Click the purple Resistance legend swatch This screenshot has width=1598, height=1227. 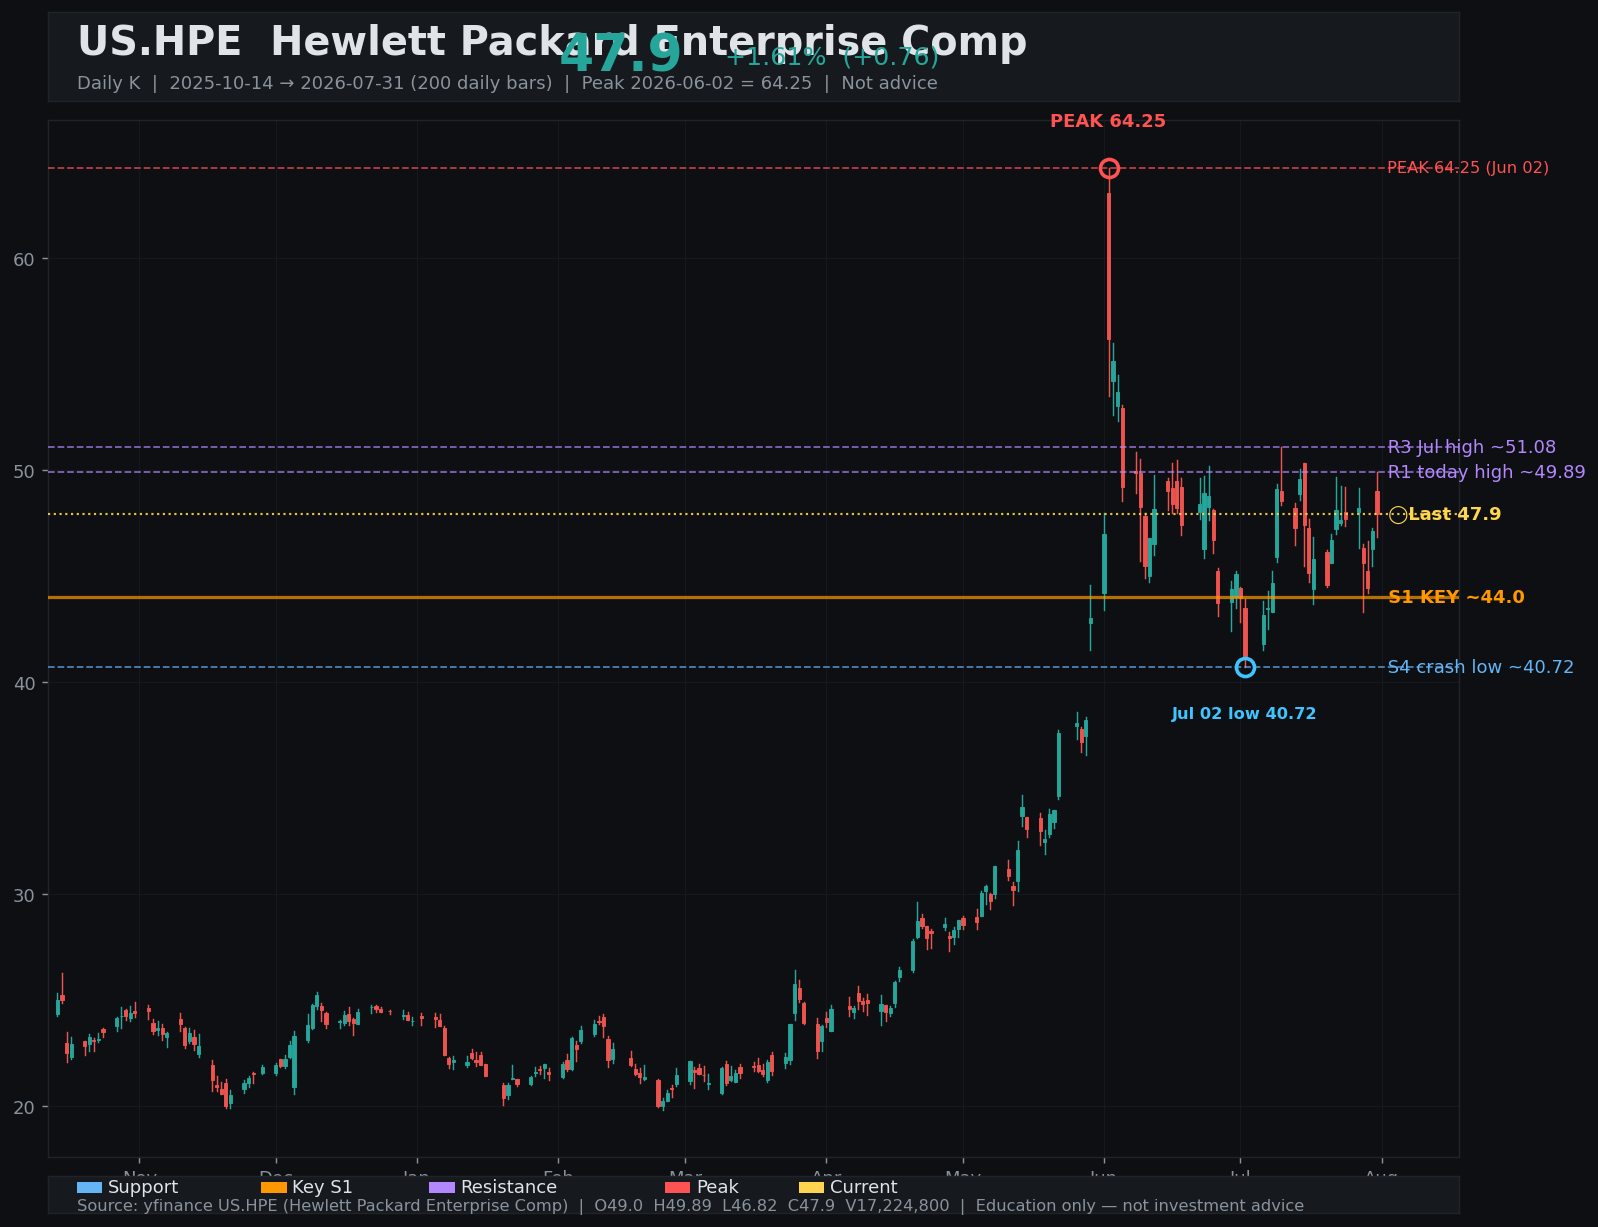point(442,1188)
